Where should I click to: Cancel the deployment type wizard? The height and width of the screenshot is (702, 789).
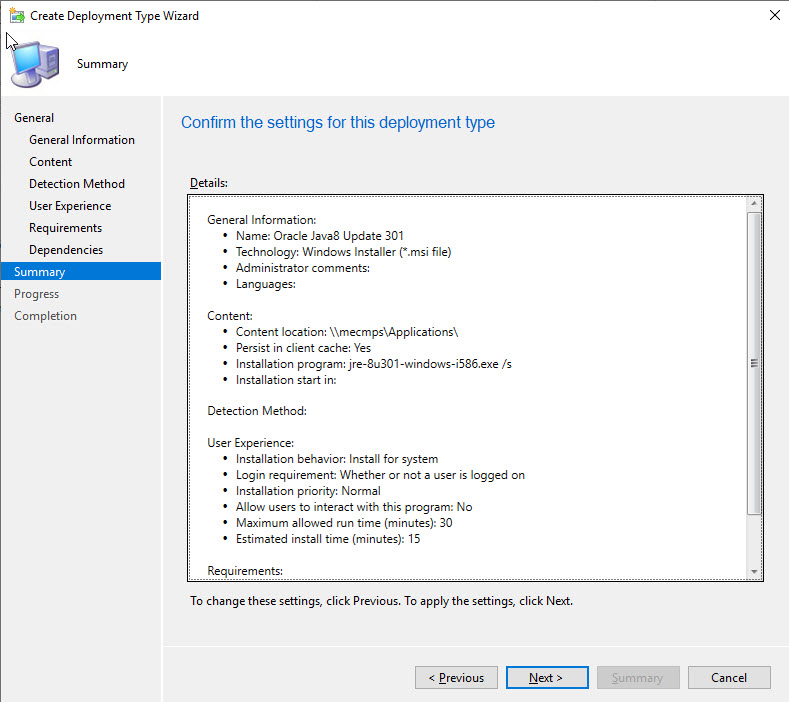(729, 678)
